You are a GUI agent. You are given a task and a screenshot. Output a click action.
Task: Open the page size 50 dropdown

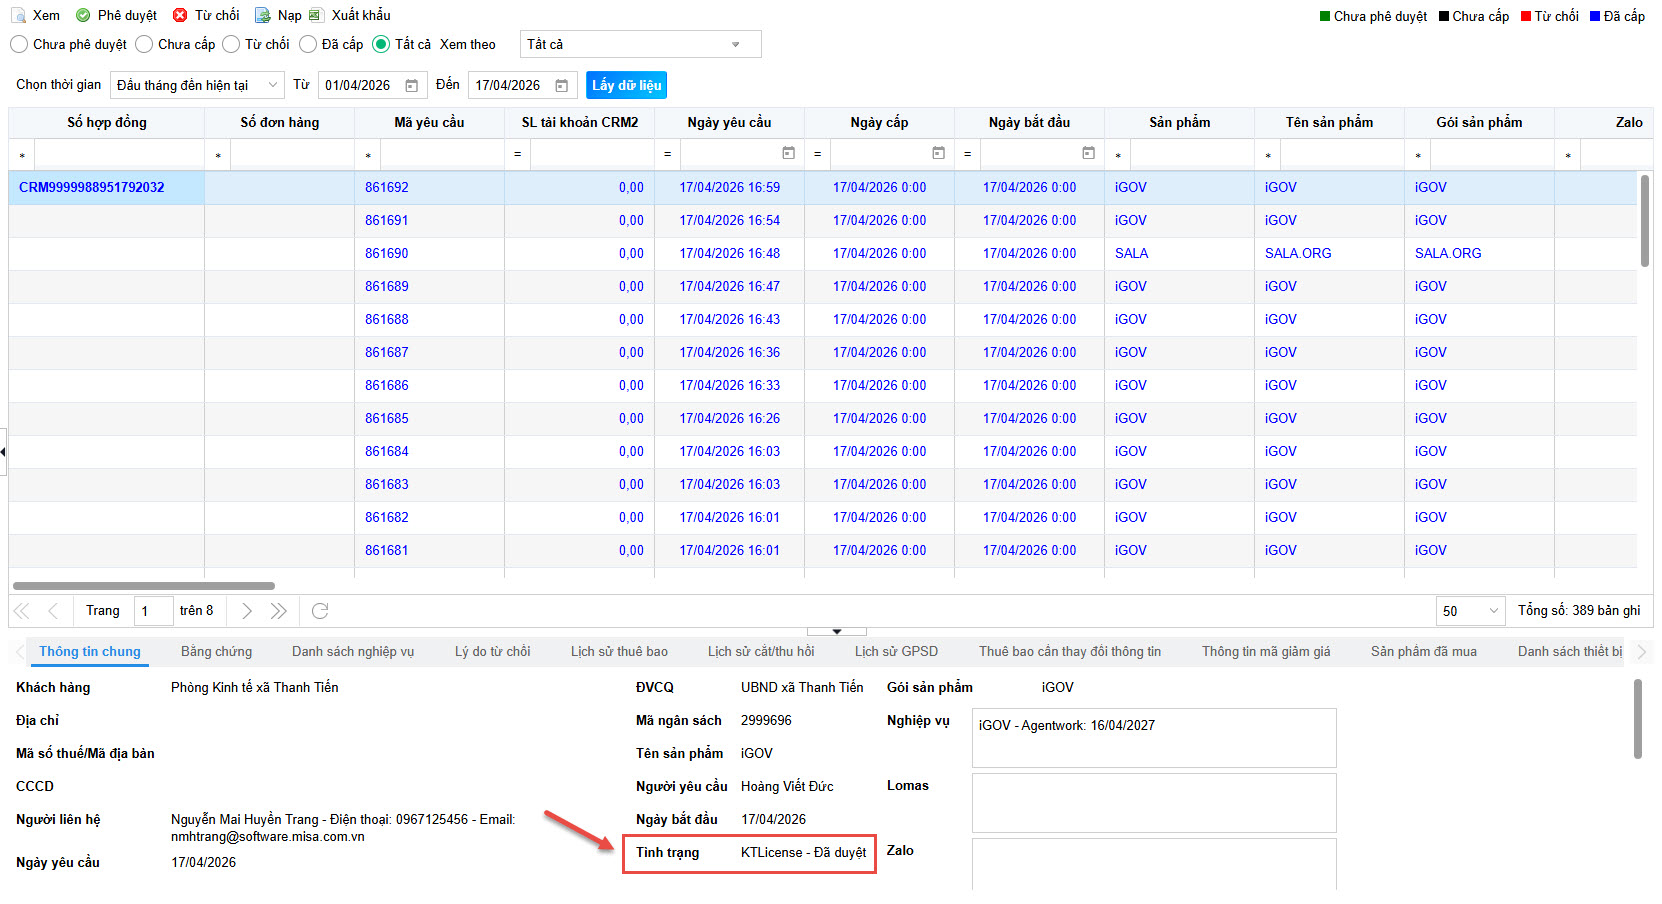(x=1469, y=611)
